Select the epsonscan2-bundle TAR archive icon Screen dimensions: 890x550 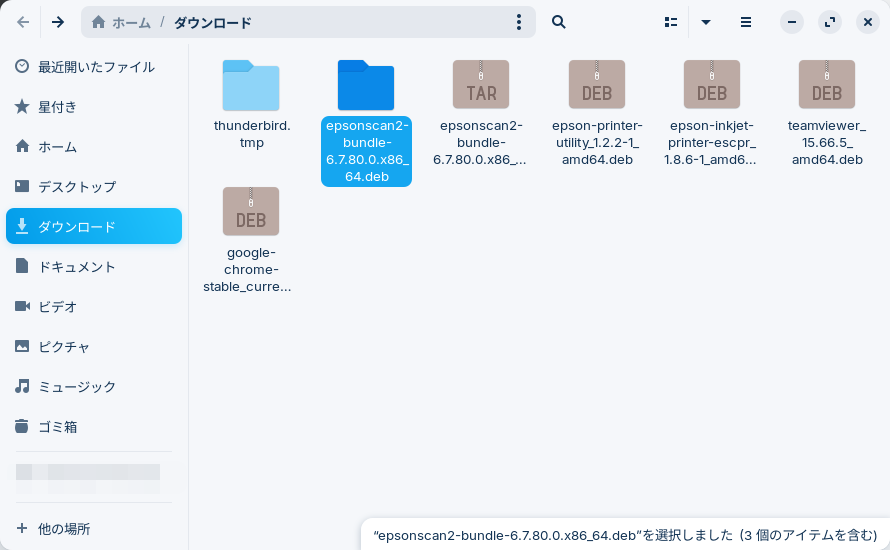tap(481, 84)
